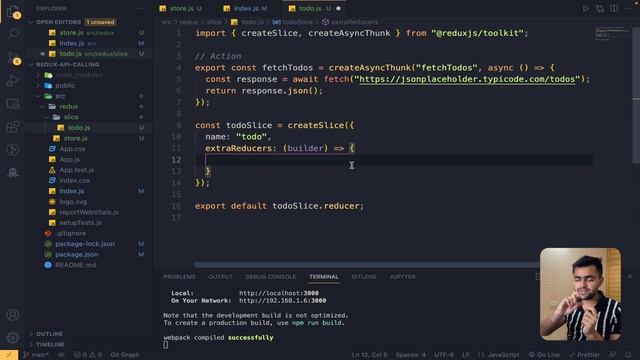
Task: Click the synchronize changes icon in status bar
Action: pyautogui.click(x=62, y=355)
